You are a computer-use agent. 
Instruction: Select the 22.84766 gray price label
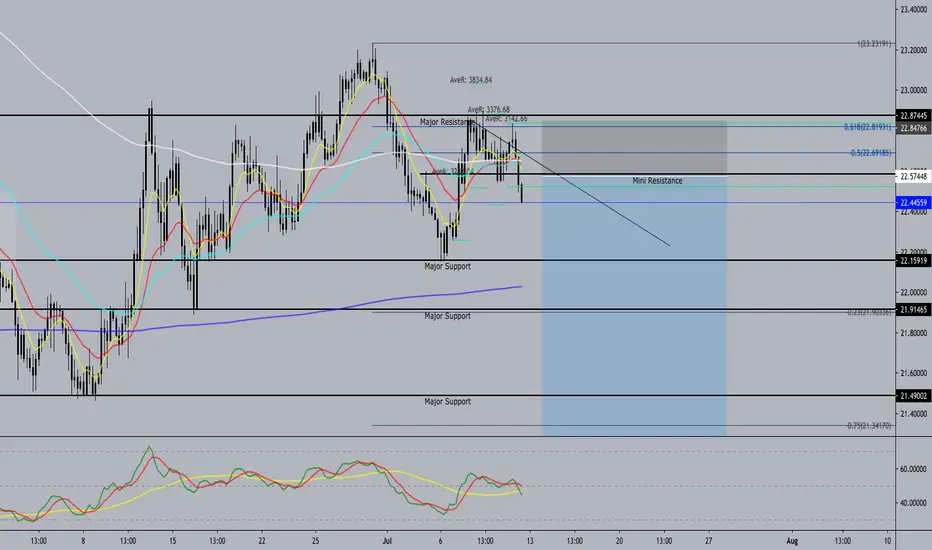[914, 128]
